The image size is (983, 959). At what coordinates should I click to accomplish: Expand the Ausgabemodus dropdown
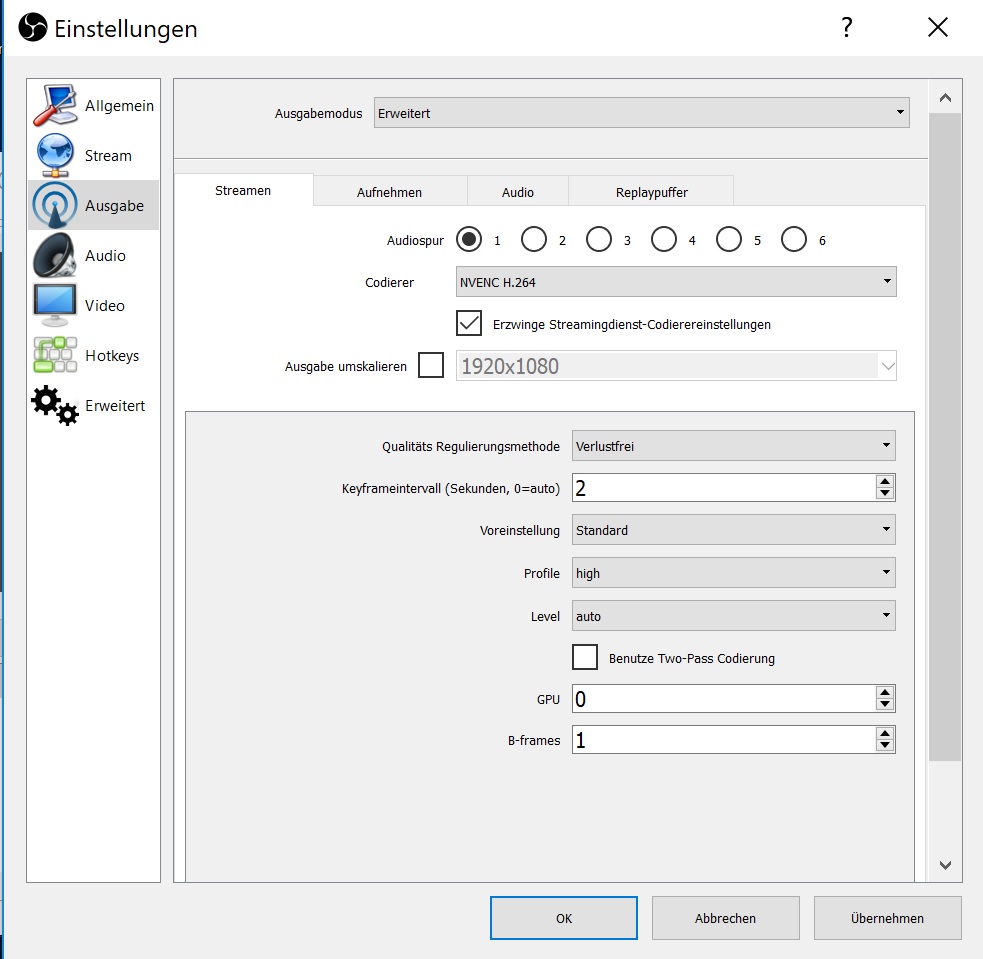641,113
